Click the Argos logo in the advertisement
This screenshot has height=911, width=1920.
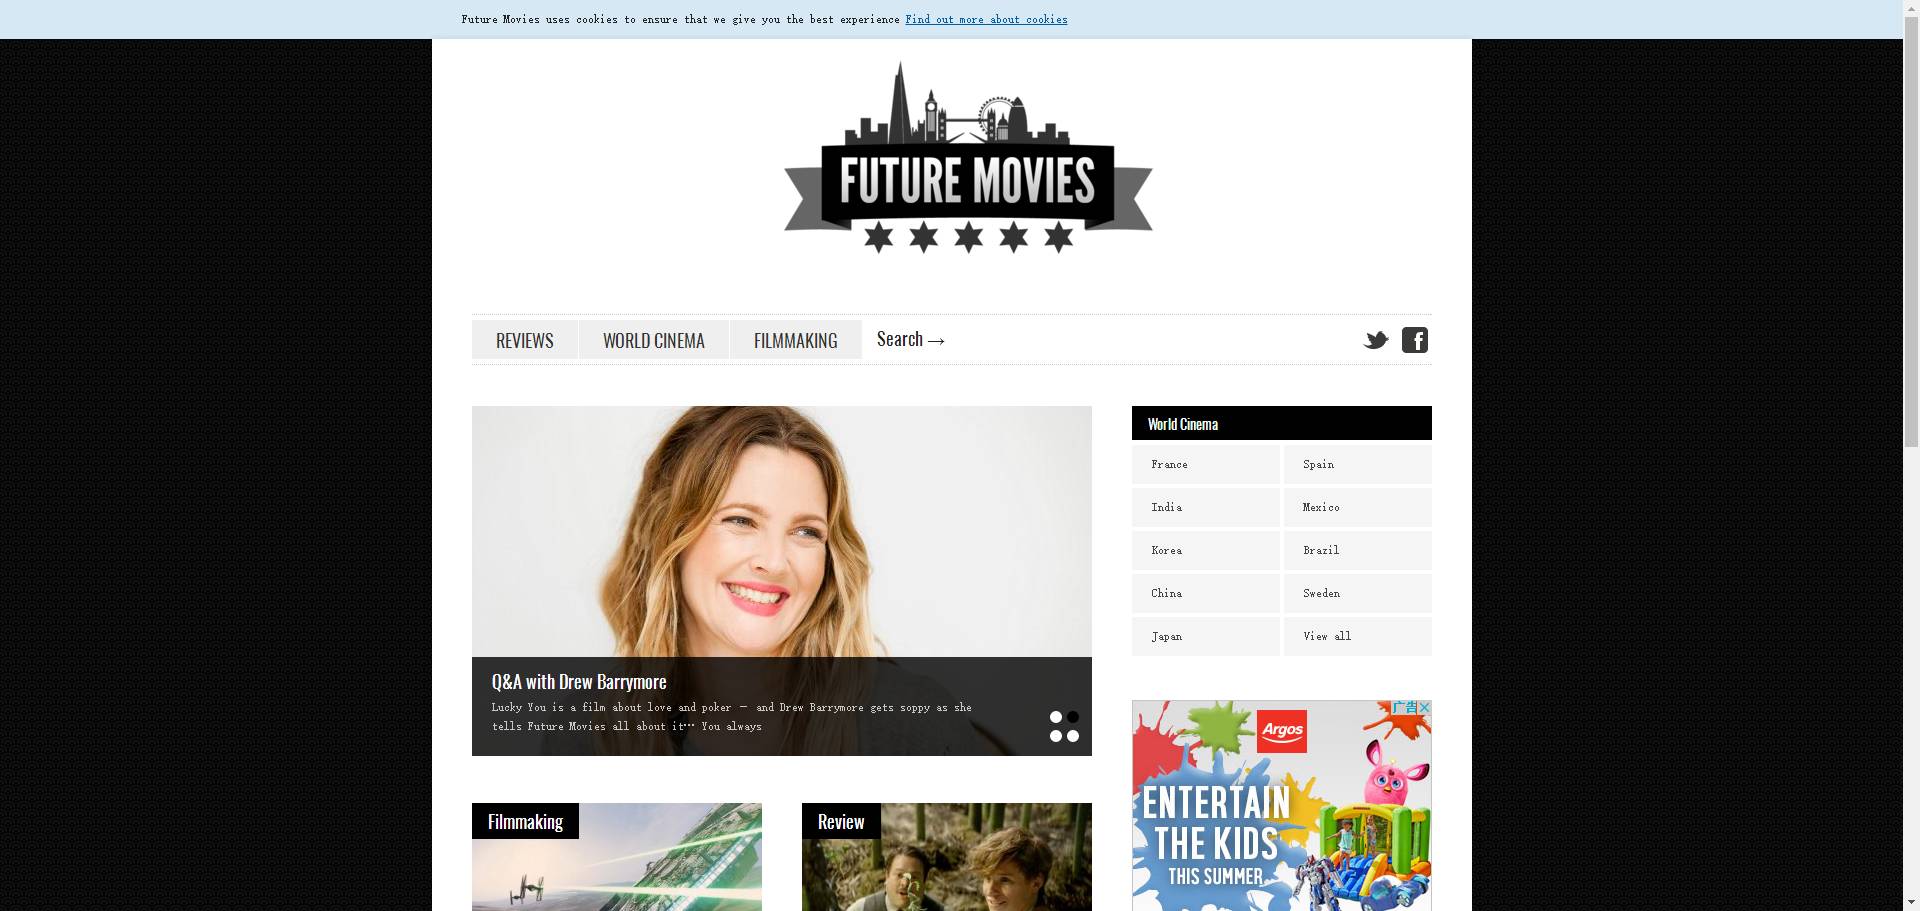pos(1282,730)
